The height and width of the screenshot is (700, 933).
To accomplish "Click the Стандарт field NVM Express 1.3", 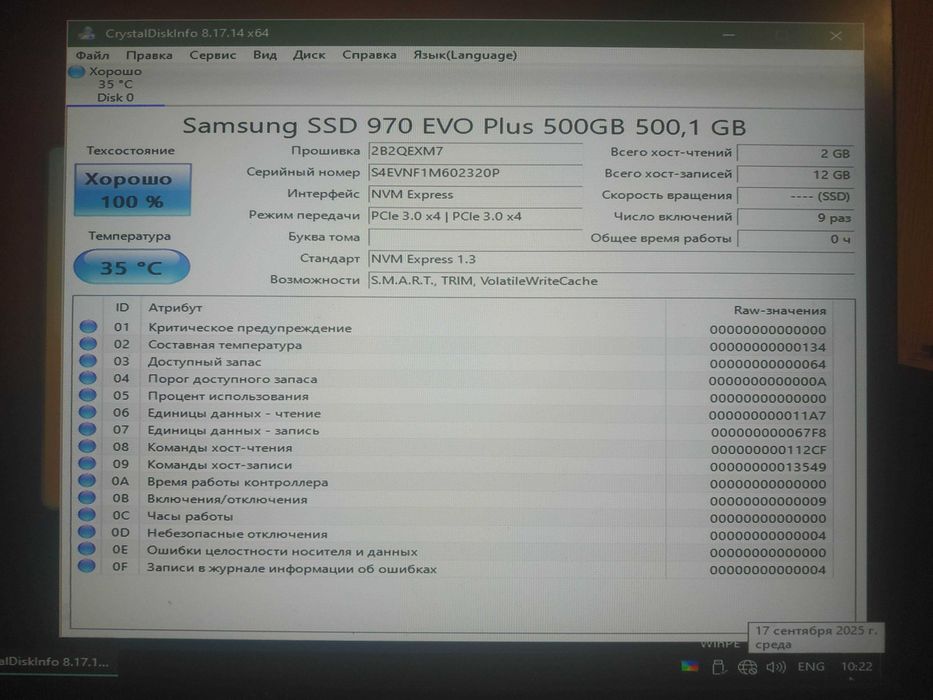I will pos(611,260).
